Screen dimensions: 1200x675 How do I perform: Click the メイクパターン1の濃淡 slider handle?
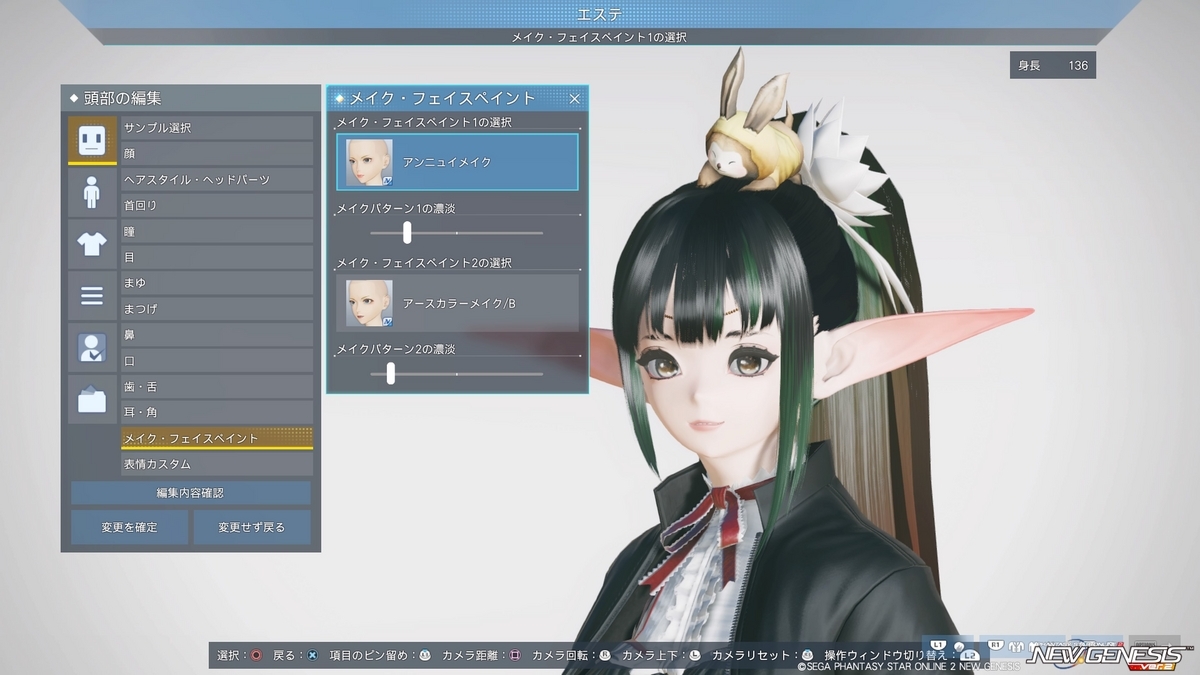407,232
